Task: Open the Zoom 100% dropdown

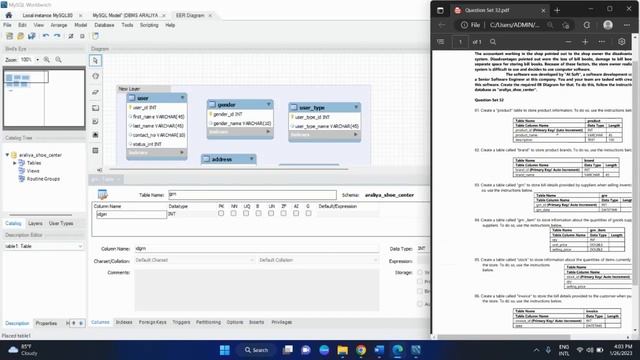Action: click(38, 60)
